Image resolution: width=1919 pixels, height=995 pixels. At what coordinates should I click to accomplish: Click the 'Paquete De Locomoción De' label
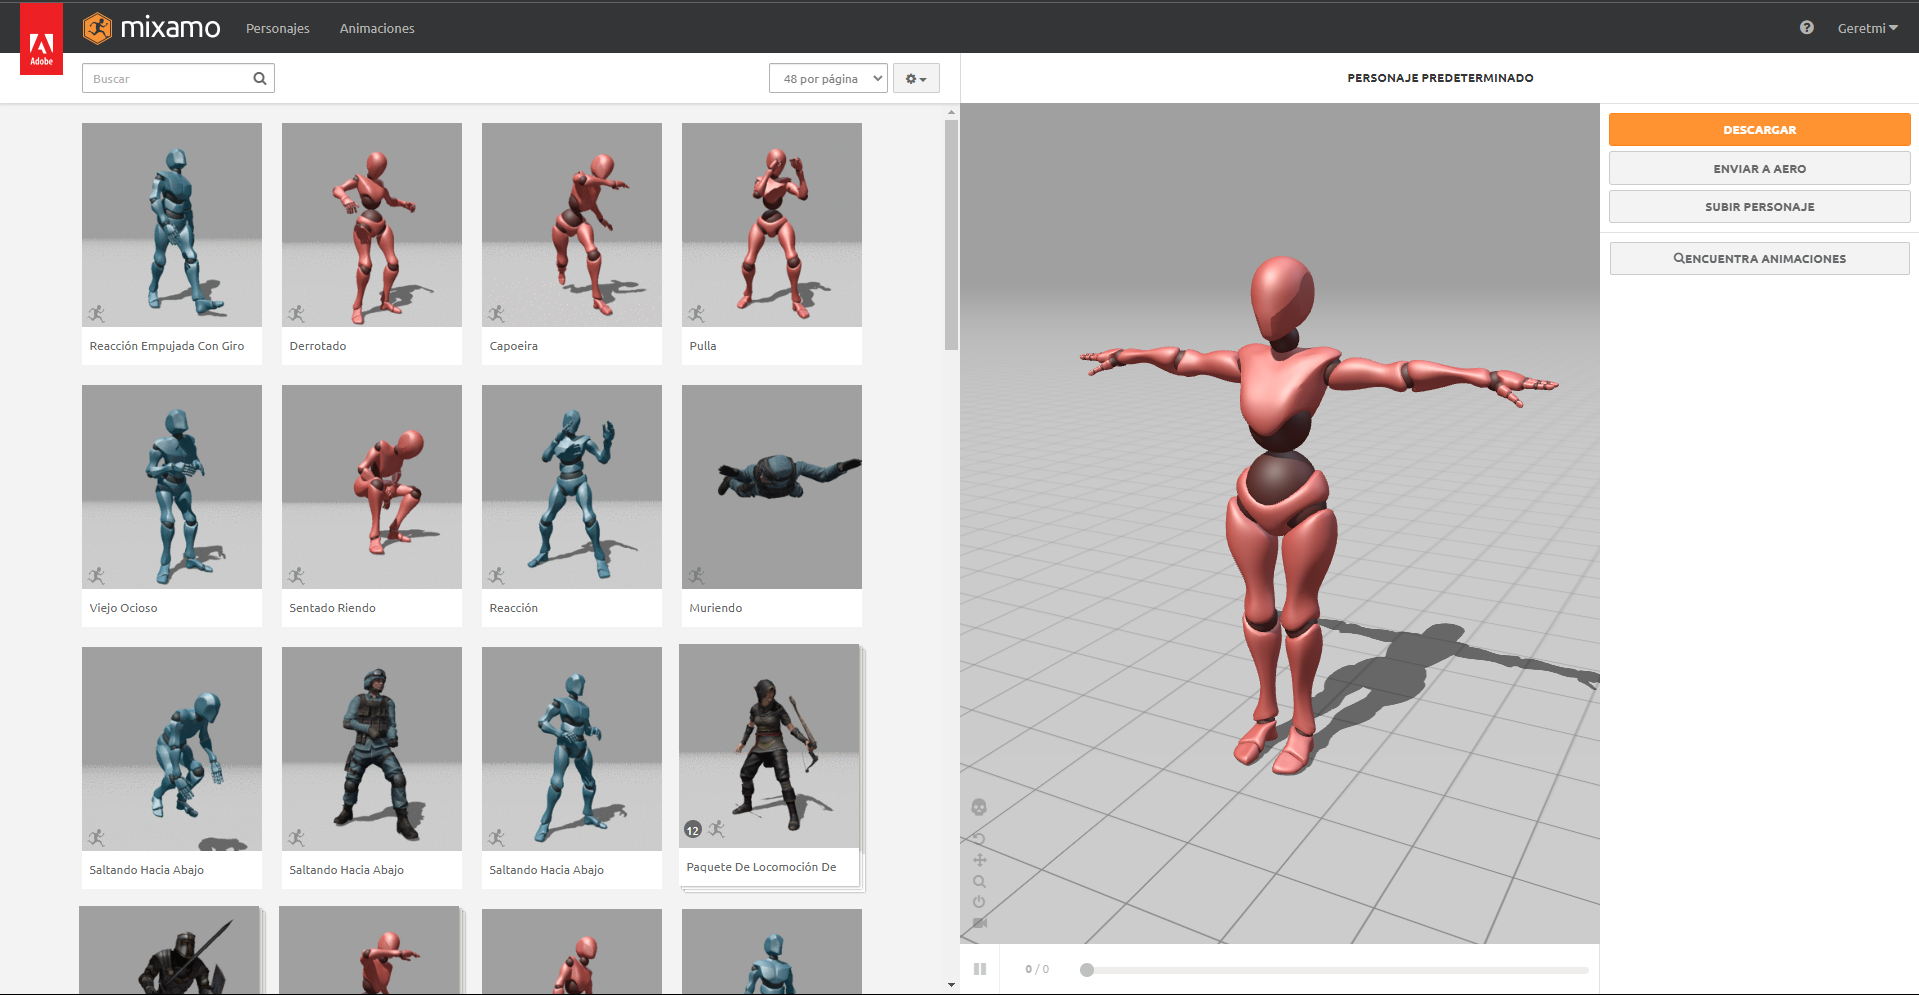click(761, 867)
